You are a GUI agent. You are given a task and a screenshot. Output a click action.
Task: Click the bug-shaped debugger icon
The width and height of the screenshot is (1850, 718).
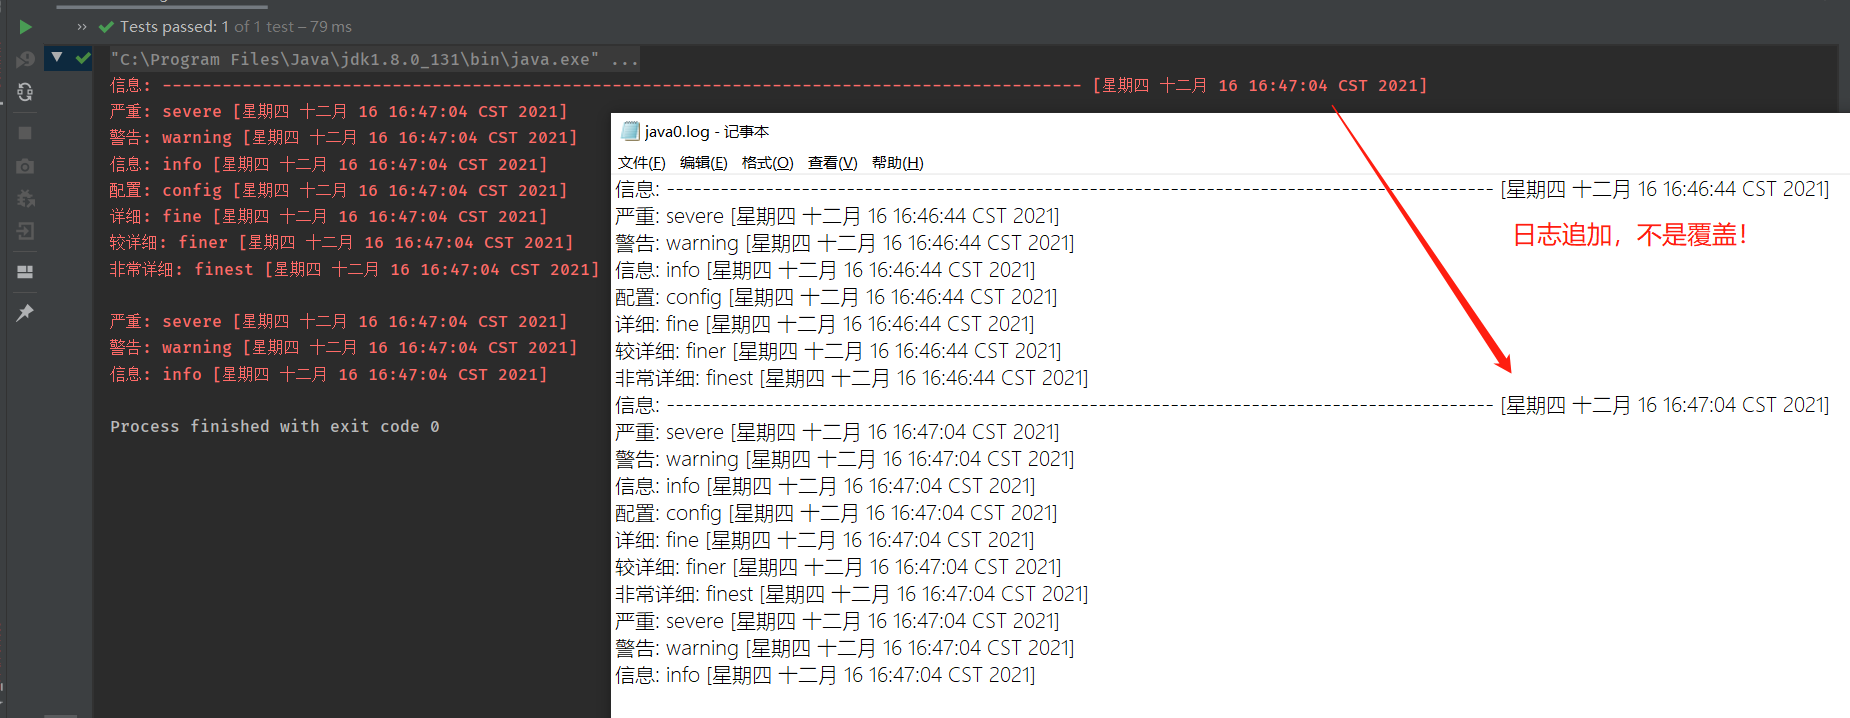(x=25, y=199)
